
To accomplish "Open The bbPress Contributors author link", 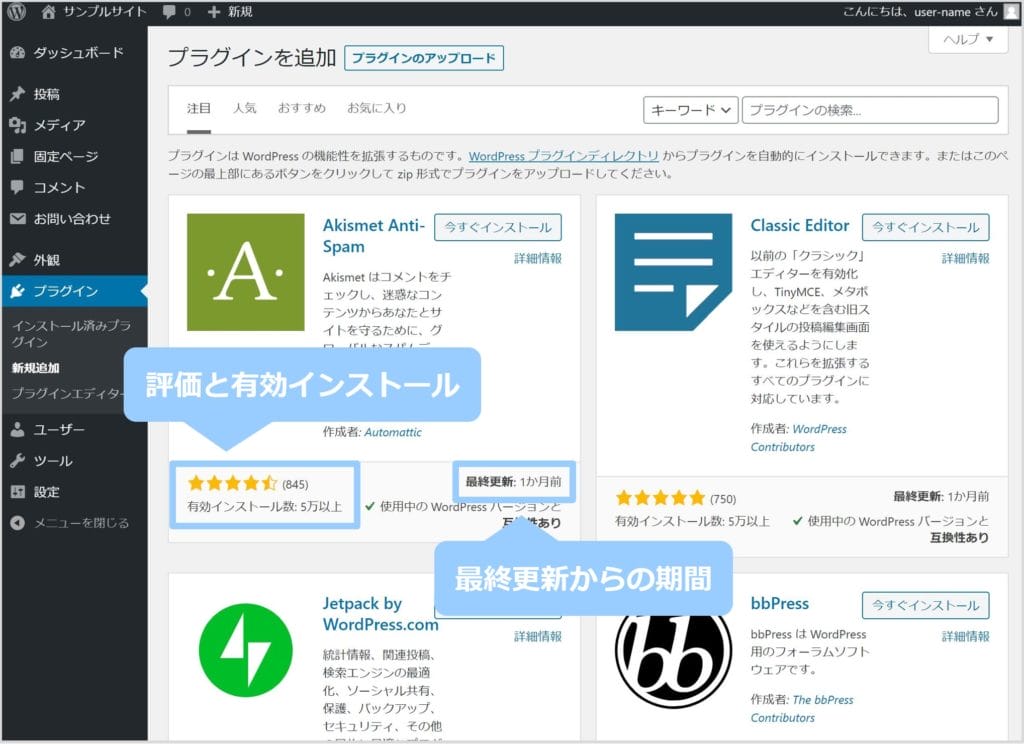I will 802,709.
